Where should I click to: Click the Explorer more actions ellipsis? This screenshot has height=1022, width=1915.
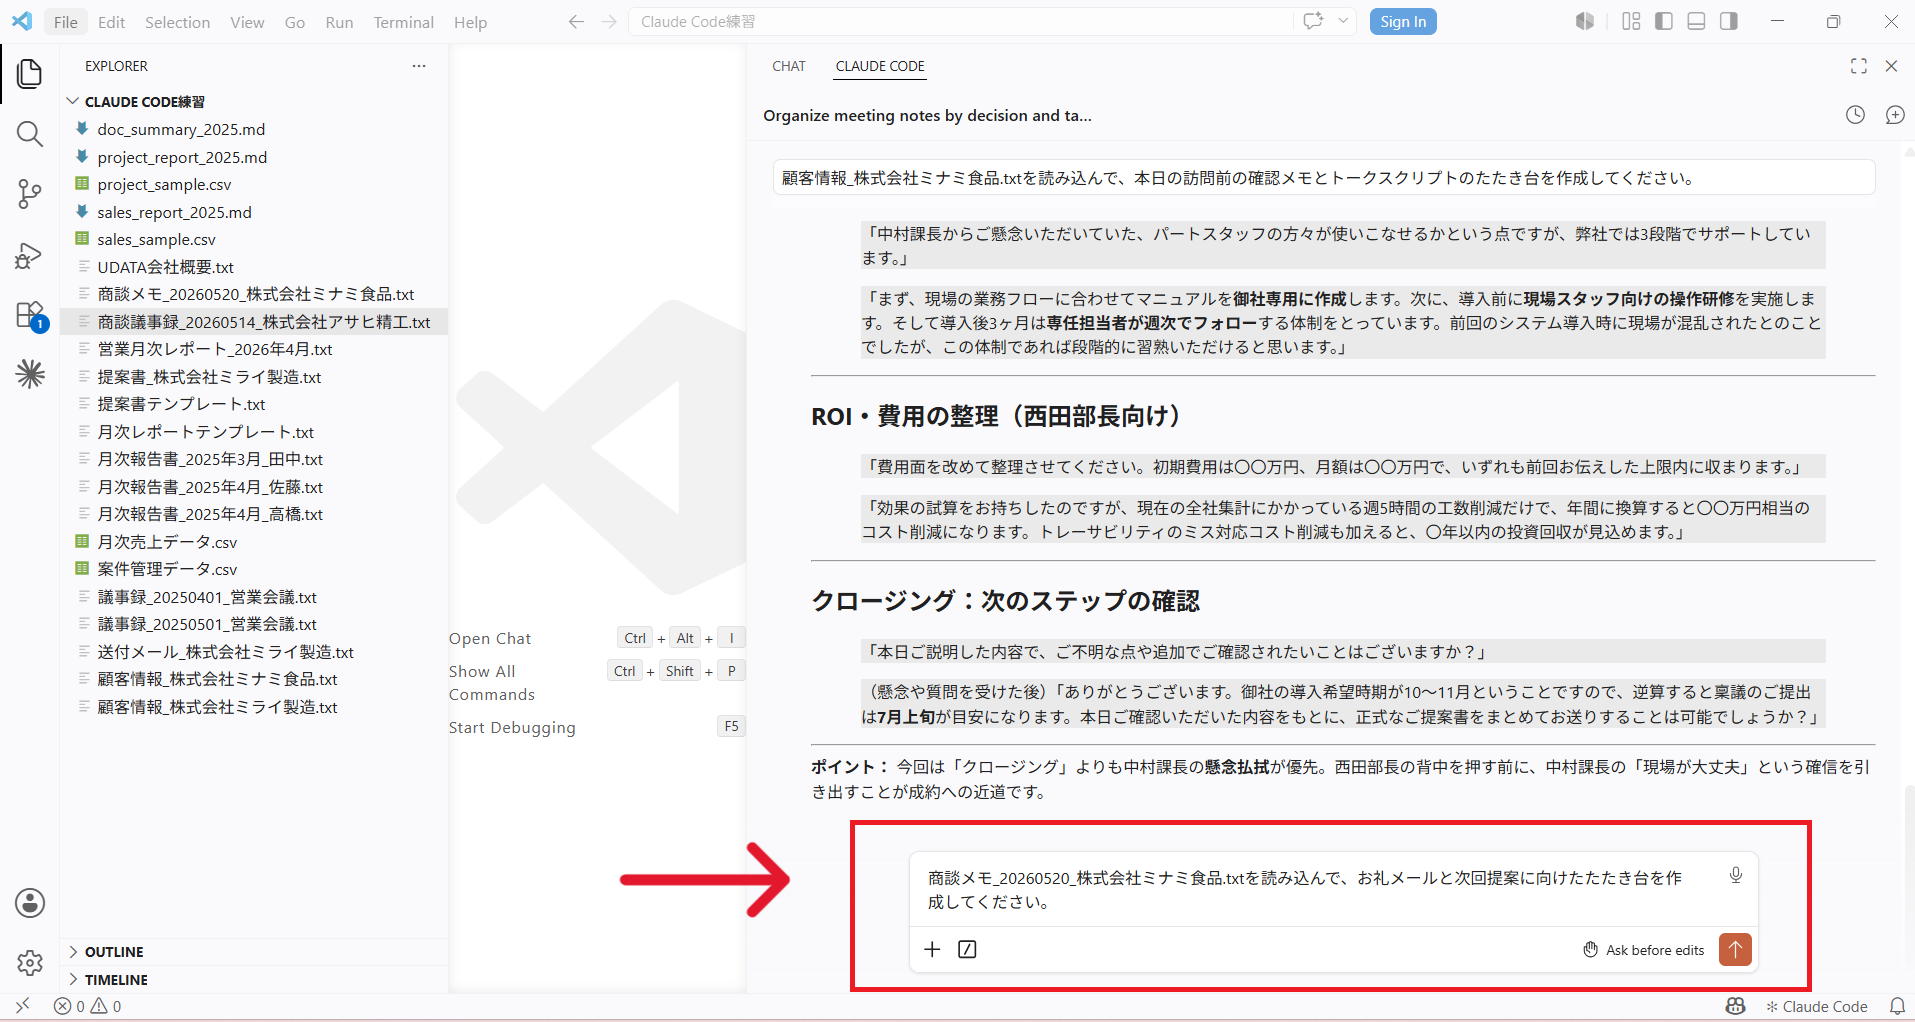(419, 66)
